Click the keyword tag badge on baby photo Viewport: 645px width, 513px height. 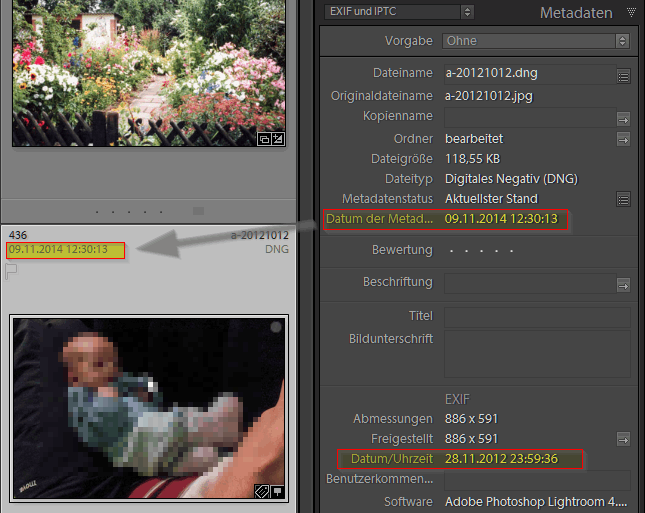[x=262, y=491]
